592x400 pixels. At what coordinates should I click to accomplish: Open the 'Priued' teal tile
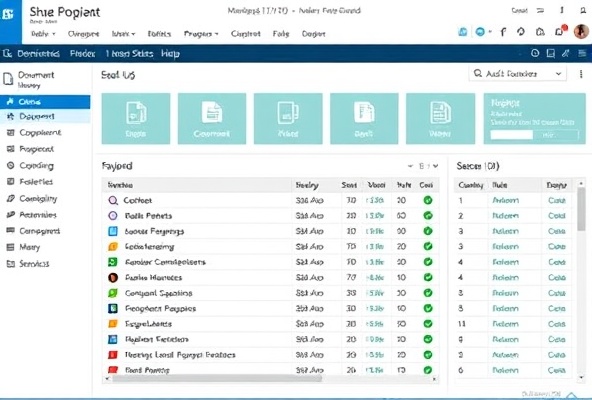point(288,119)
